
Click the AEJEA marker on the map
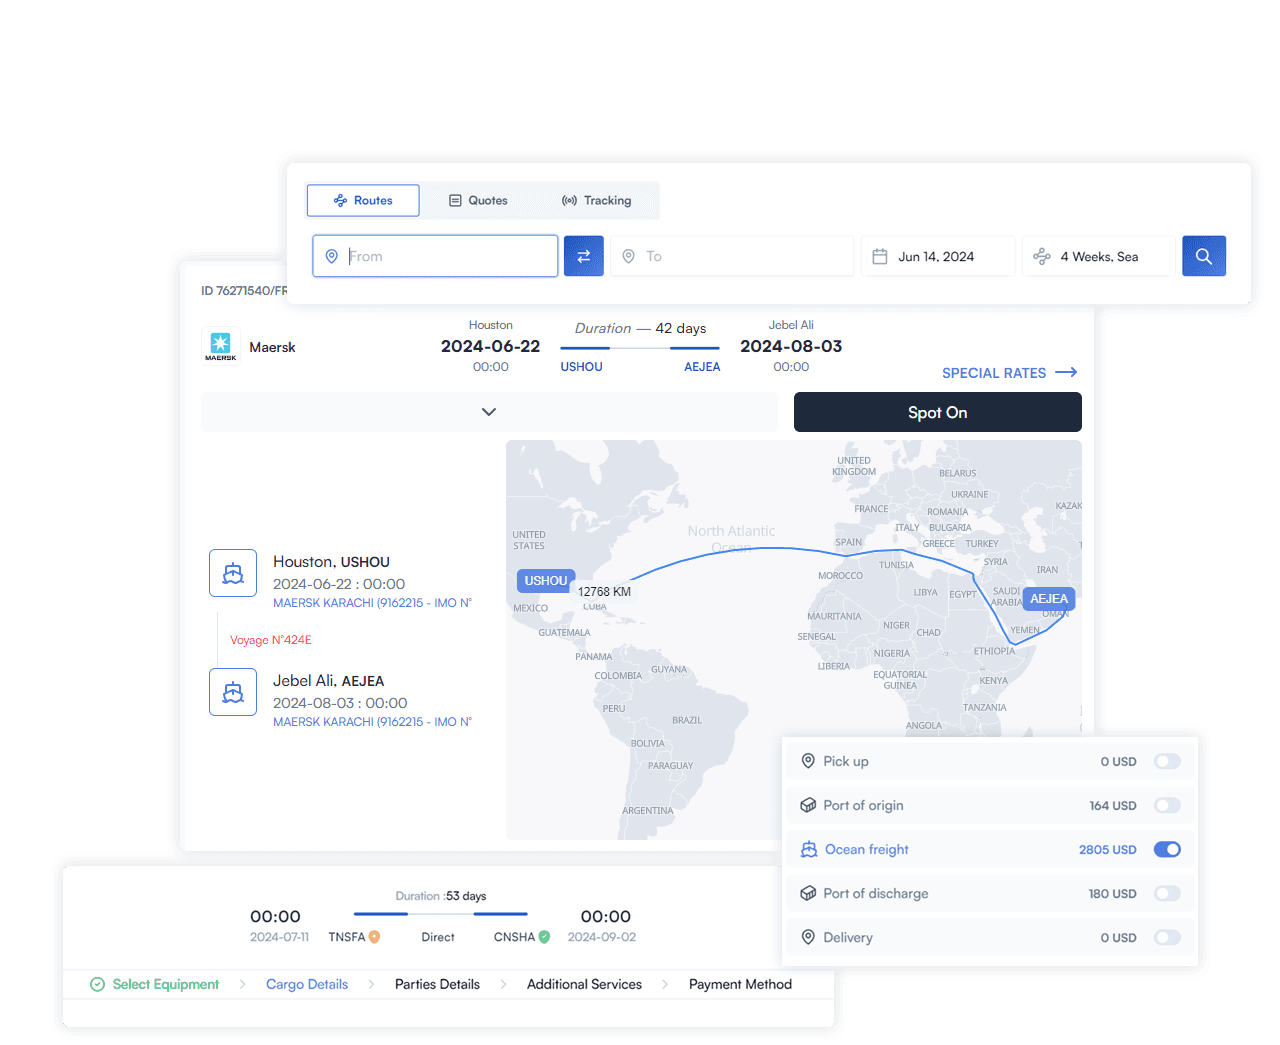pyautogui.click(x=1048, y=599)
